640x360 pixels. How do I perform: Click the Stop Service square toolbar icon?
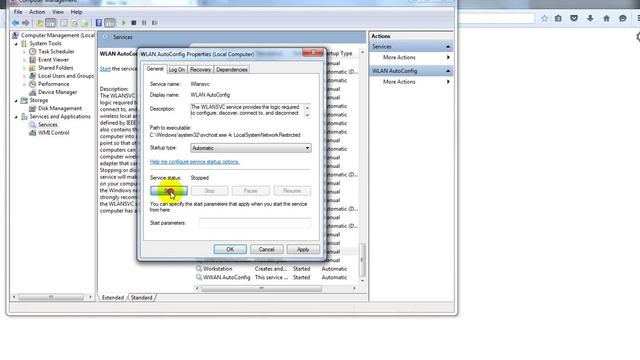pyautogui.click(x=133, y=23)
